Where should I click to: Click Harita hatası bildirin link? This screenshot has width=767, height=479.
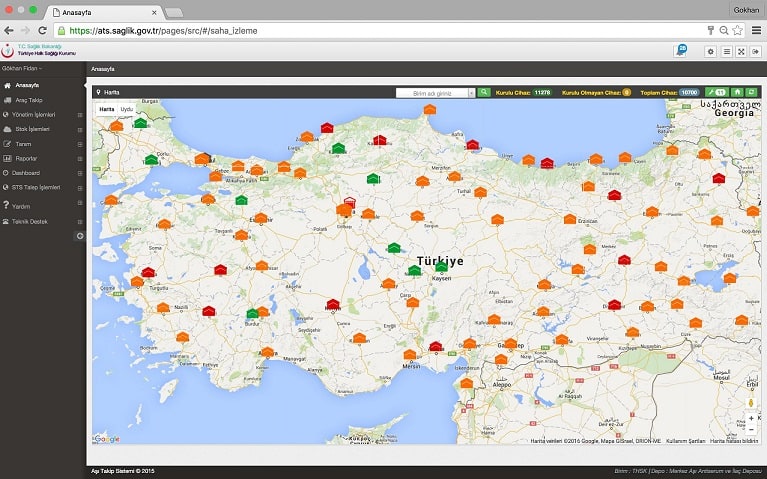pyautogui.click(x=734, y=440)
